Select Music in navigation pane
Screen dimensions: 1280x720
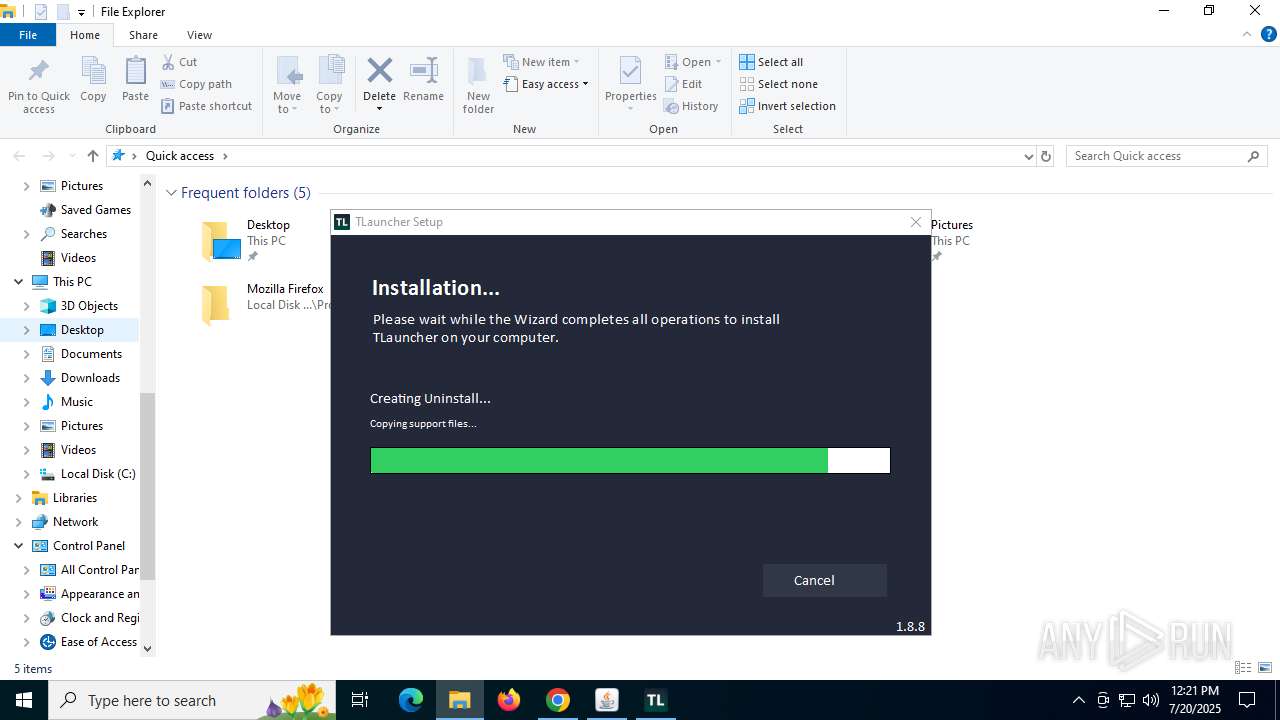[x=76, y=402]
